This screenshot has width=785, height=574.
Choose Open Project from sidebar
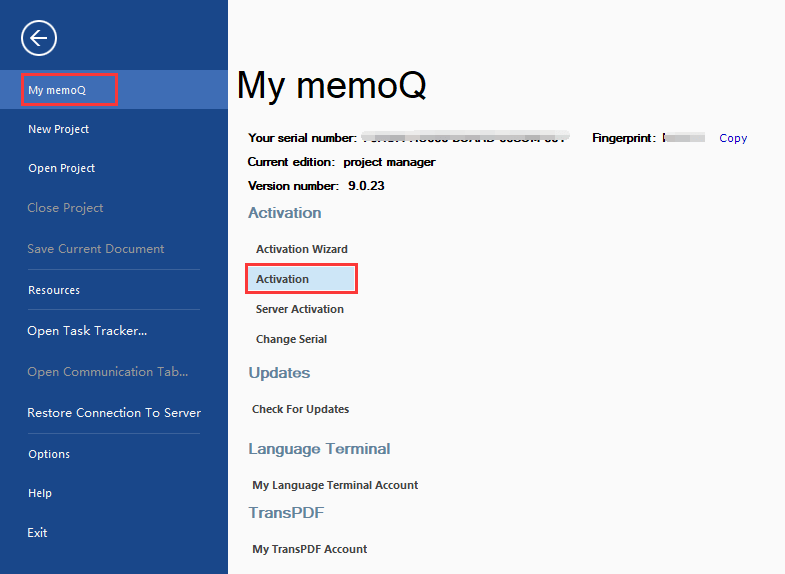tap(62, 168)
